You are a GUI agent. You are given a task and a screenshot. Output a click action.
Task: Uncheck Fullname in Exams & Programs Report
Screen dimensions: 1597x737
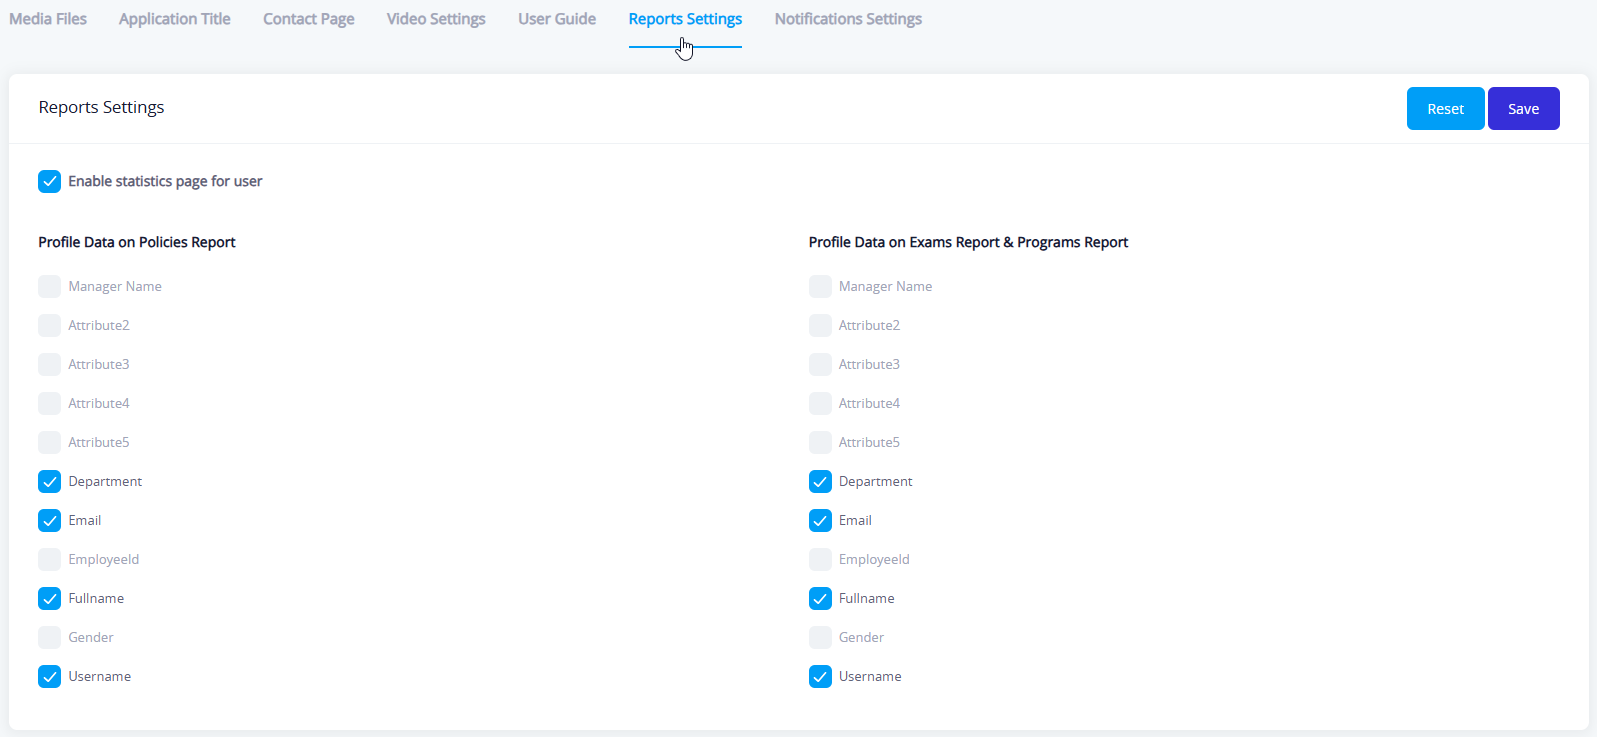820,599
